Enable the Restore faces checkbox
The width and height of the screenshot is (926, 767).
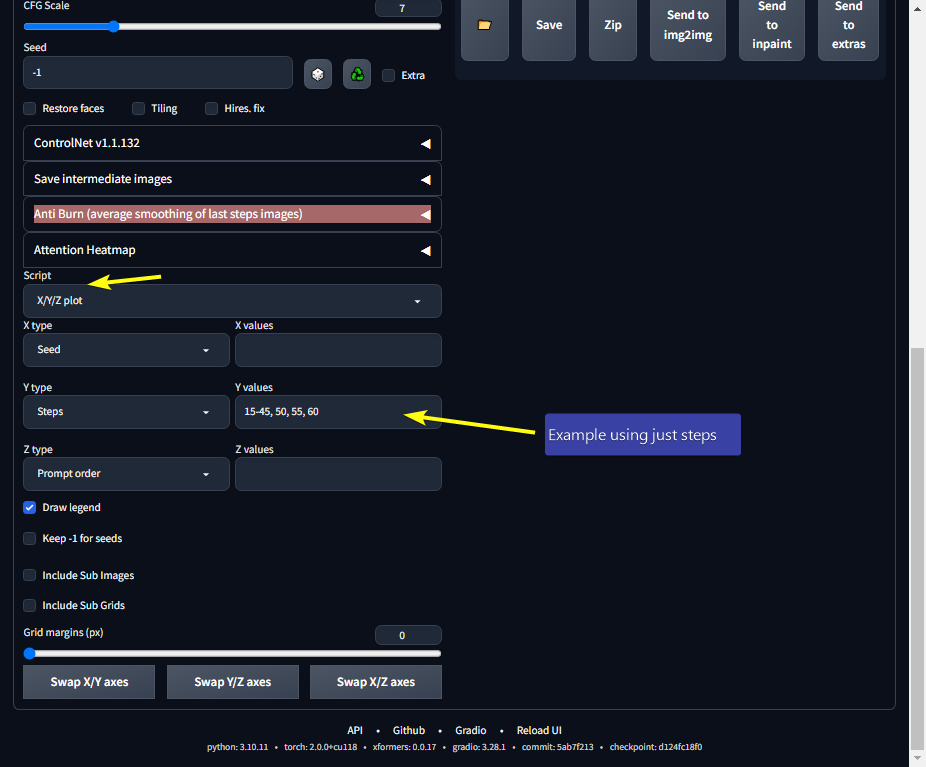(29, 108)
